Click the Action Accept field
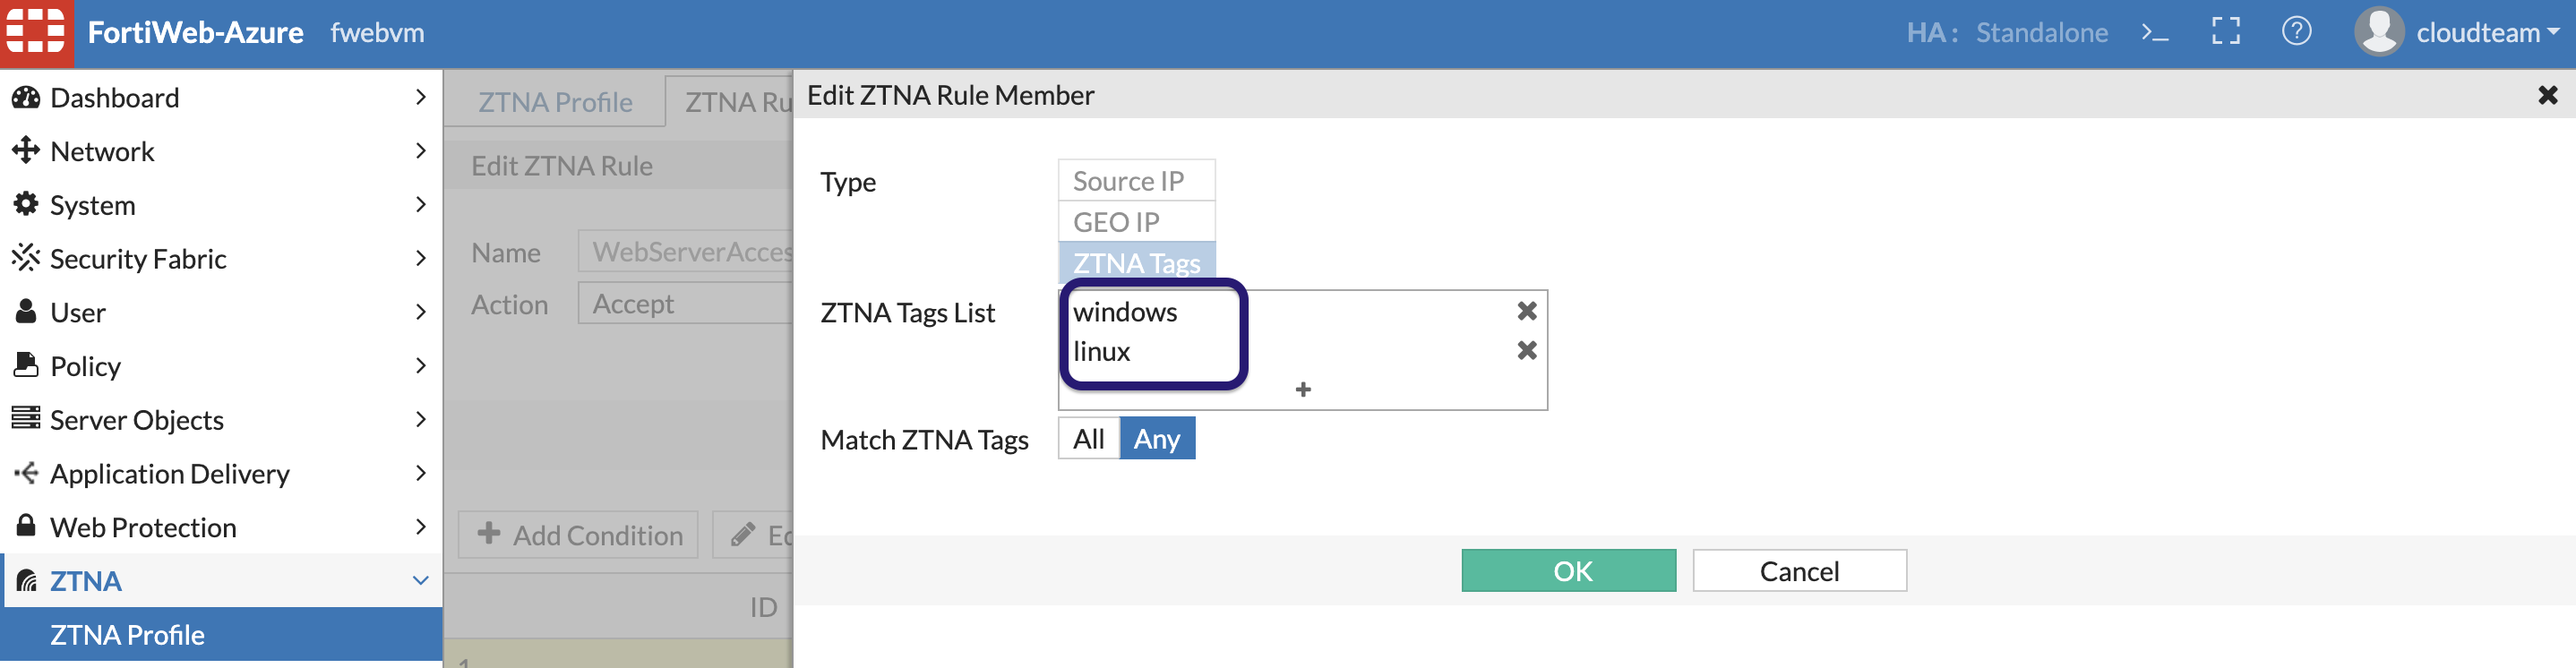This screenshot has width=2576, height=668. pyautogui.click(x=686, y=303)
